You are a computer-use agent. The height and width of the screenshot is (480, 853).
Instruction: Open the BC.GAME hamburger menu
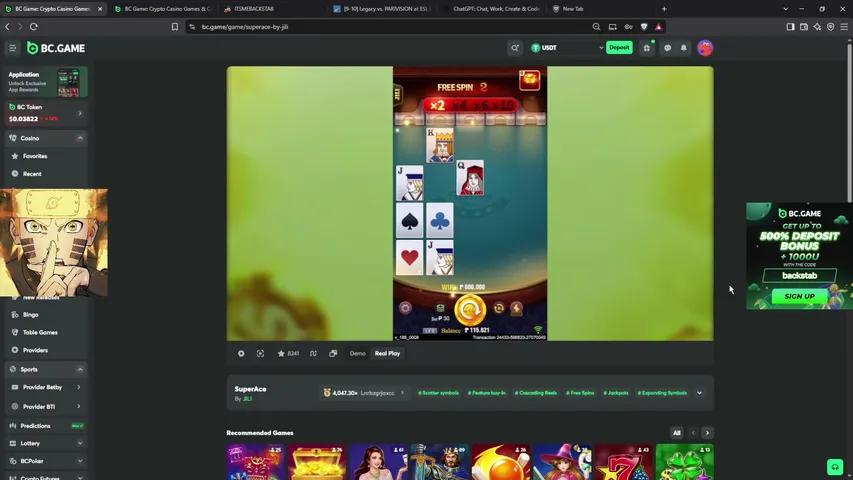(13, 48)
